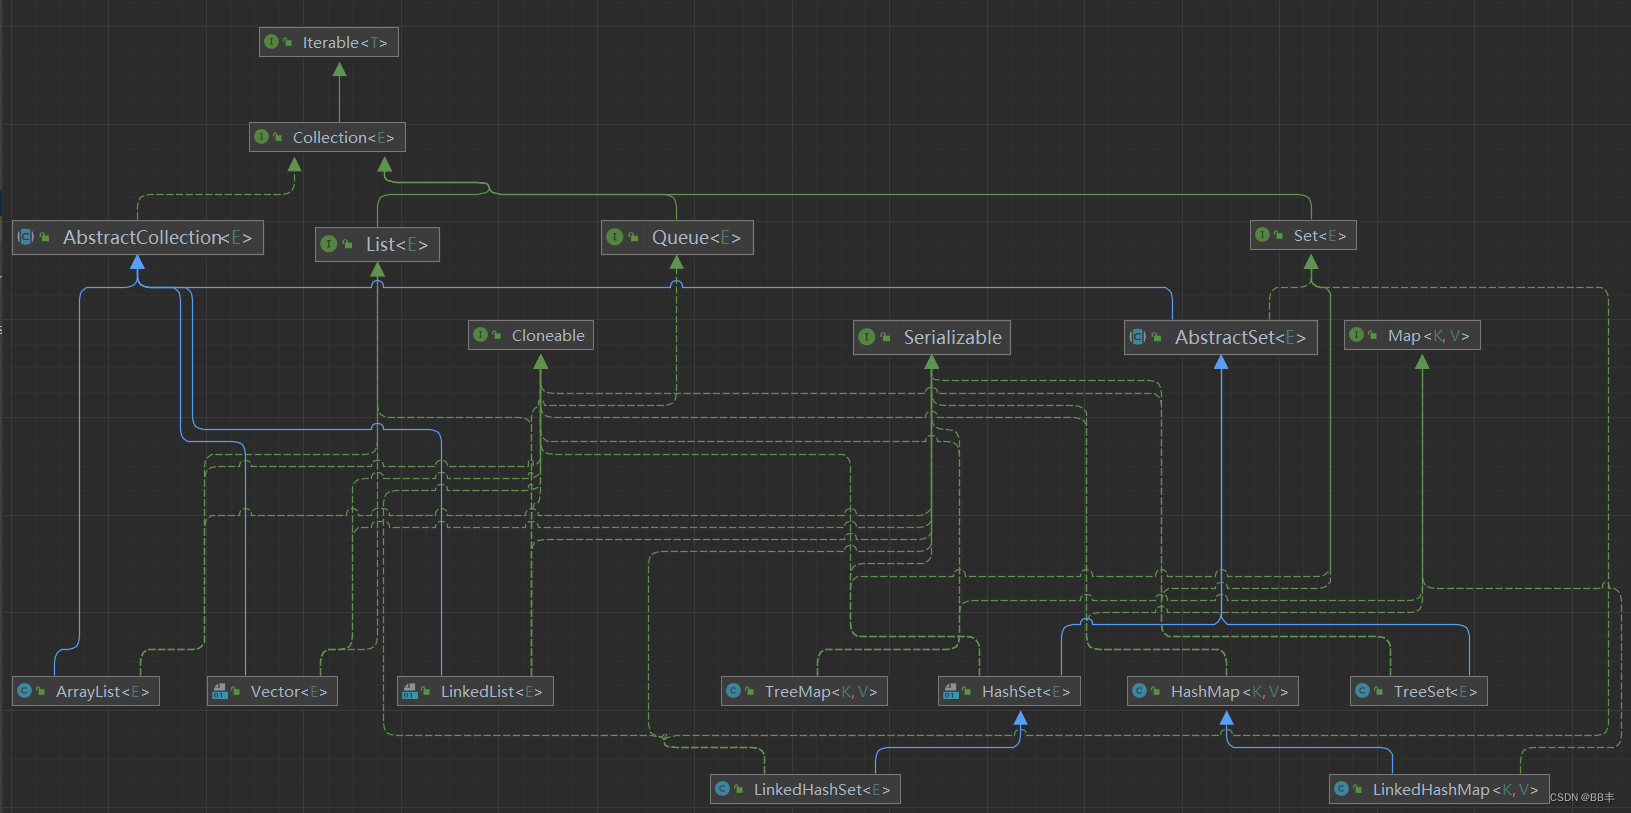Viewport: 1631px width, 813px height.
Task: Click the visibility lock icon on HashMap<K, V>
Action: pyautogui.click(x=1156, y=691)
